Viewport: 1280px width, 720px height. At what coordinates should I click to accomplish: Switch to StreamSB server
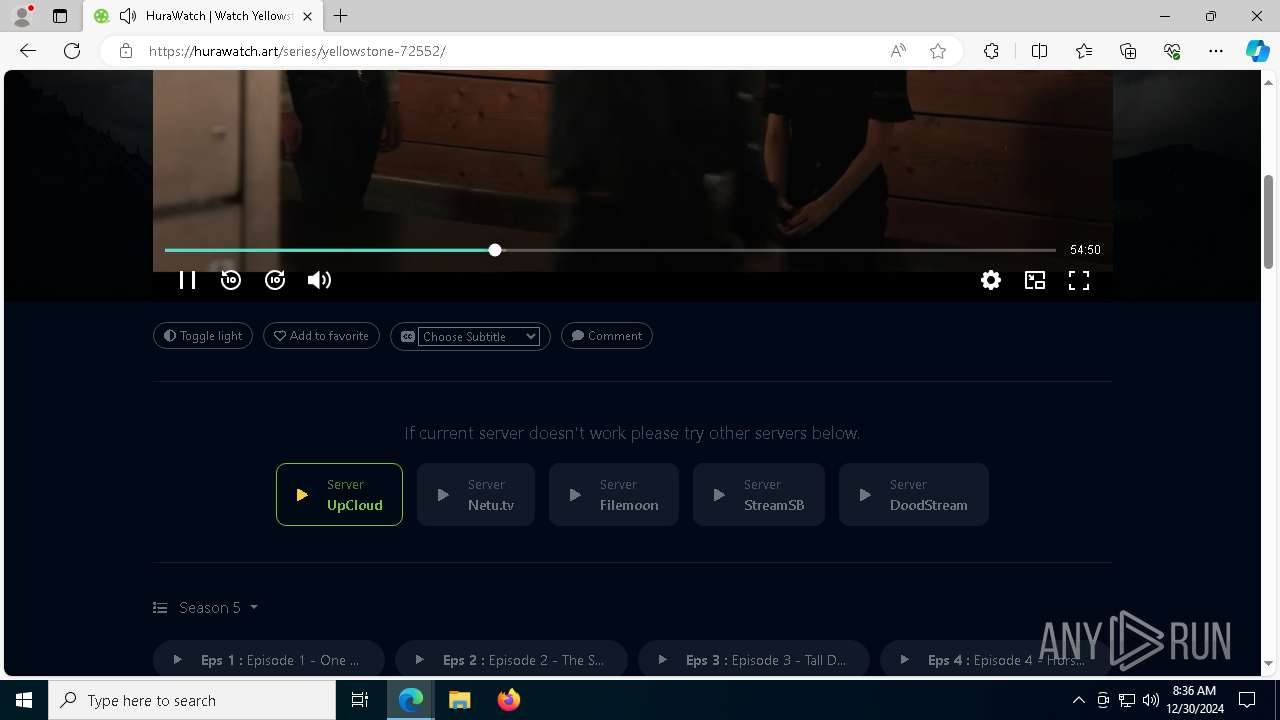coord(759,494)
